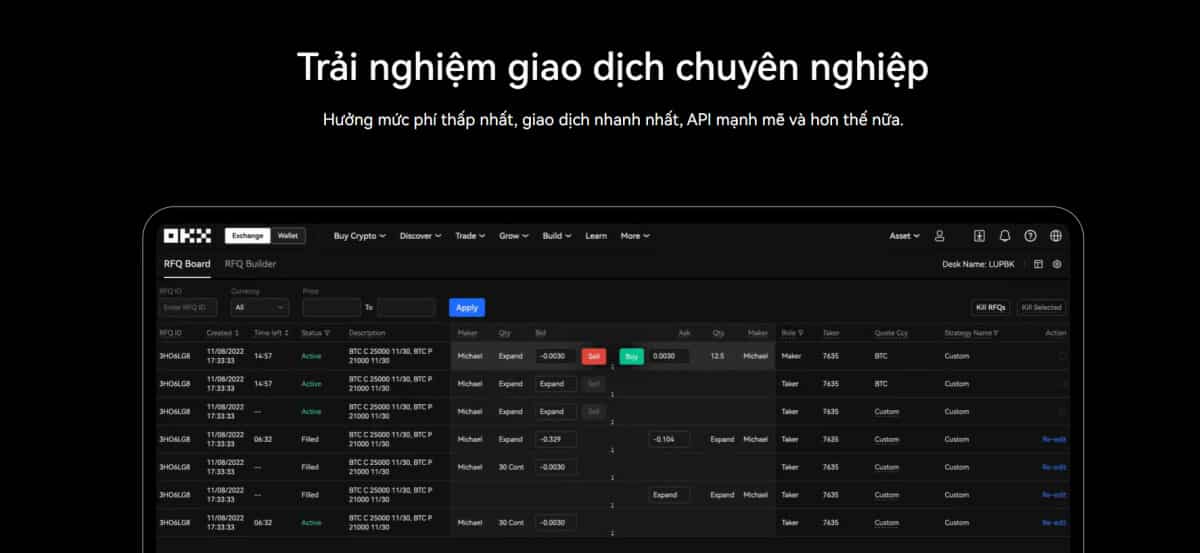The height and width of the screenshot is (553, 1200).
Task: Click into the RFQ ID input field
Action: pyautogui.click(x=188, y=308)
